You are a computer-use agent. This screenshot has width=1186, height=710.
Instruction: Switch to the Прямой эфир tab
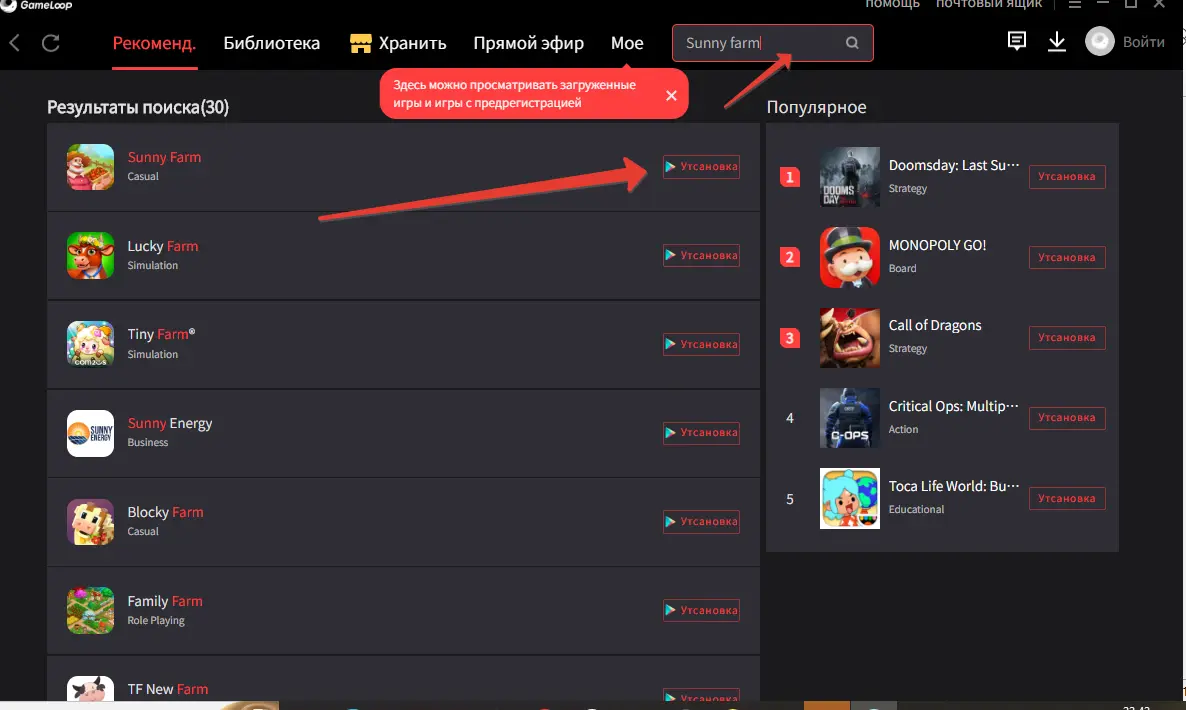click(529, 43)
